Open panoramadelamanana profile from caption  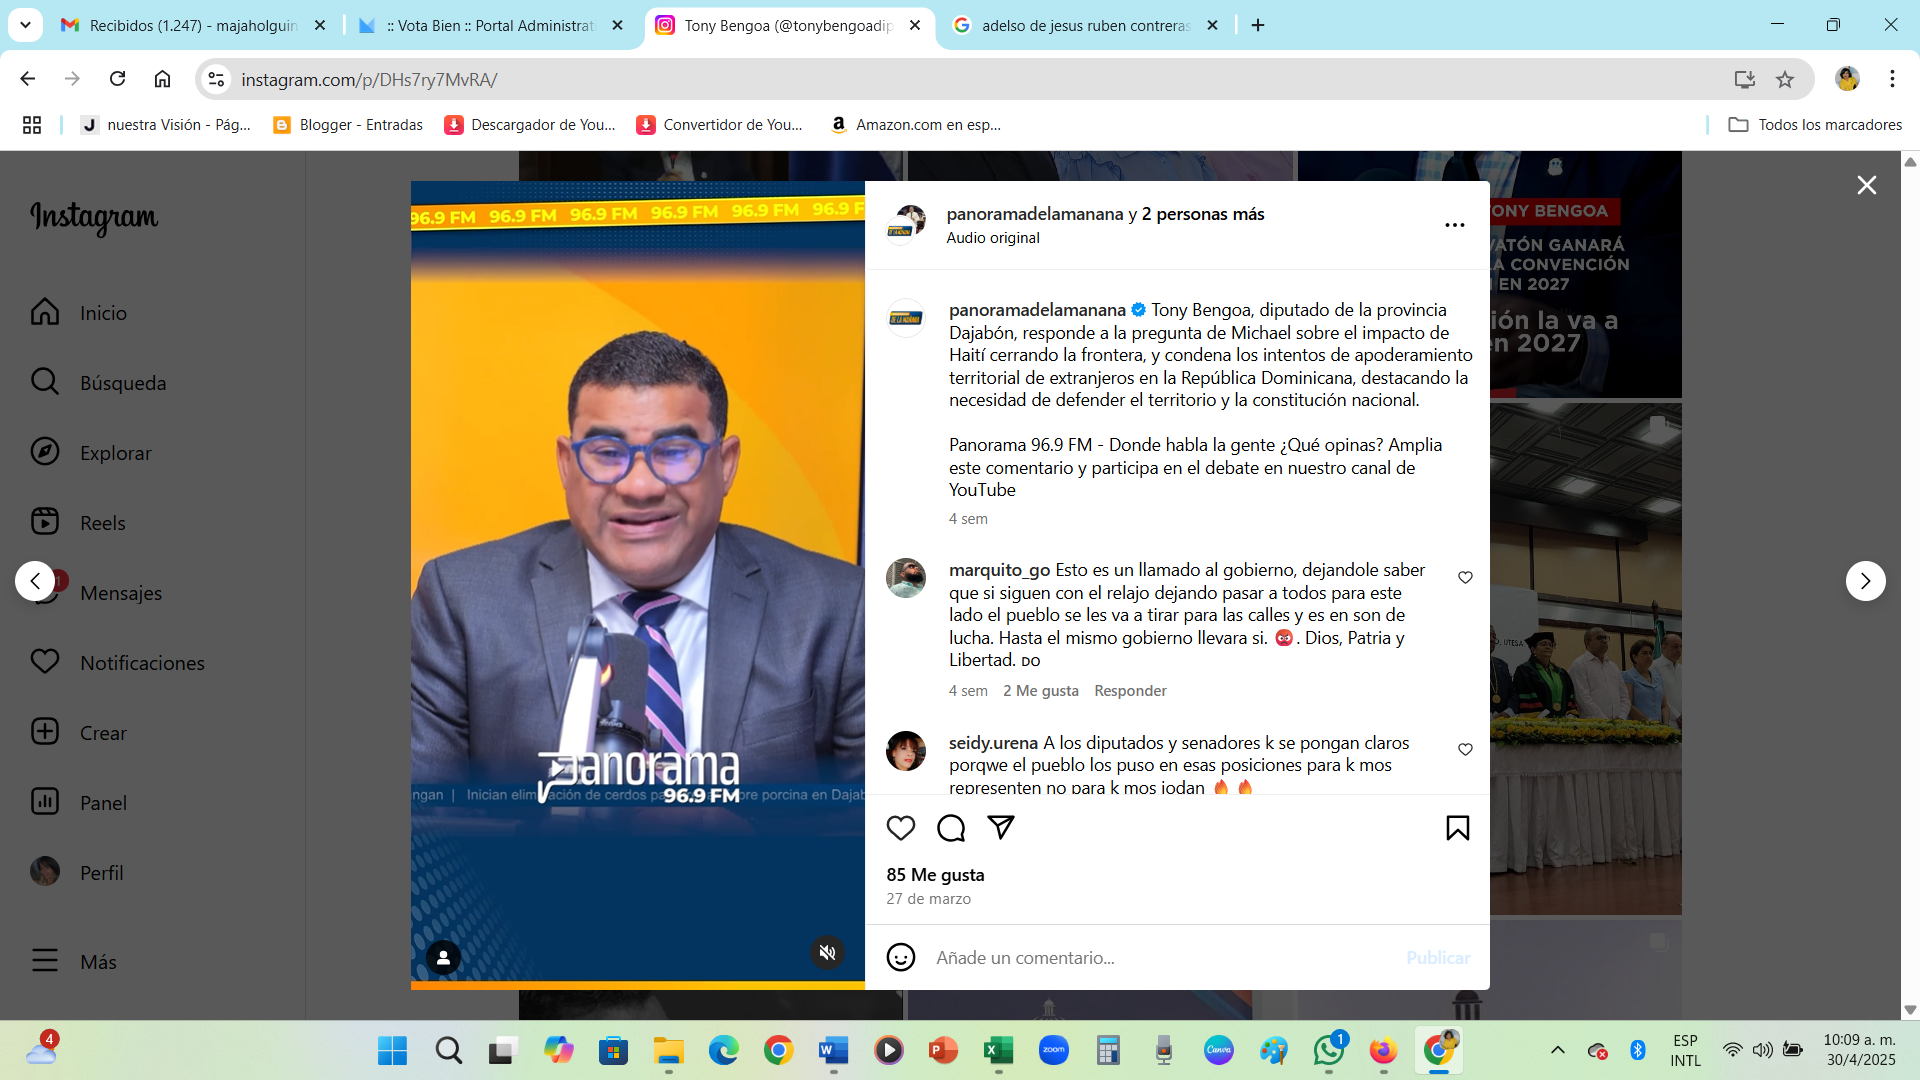click(x=1037, y=310)
